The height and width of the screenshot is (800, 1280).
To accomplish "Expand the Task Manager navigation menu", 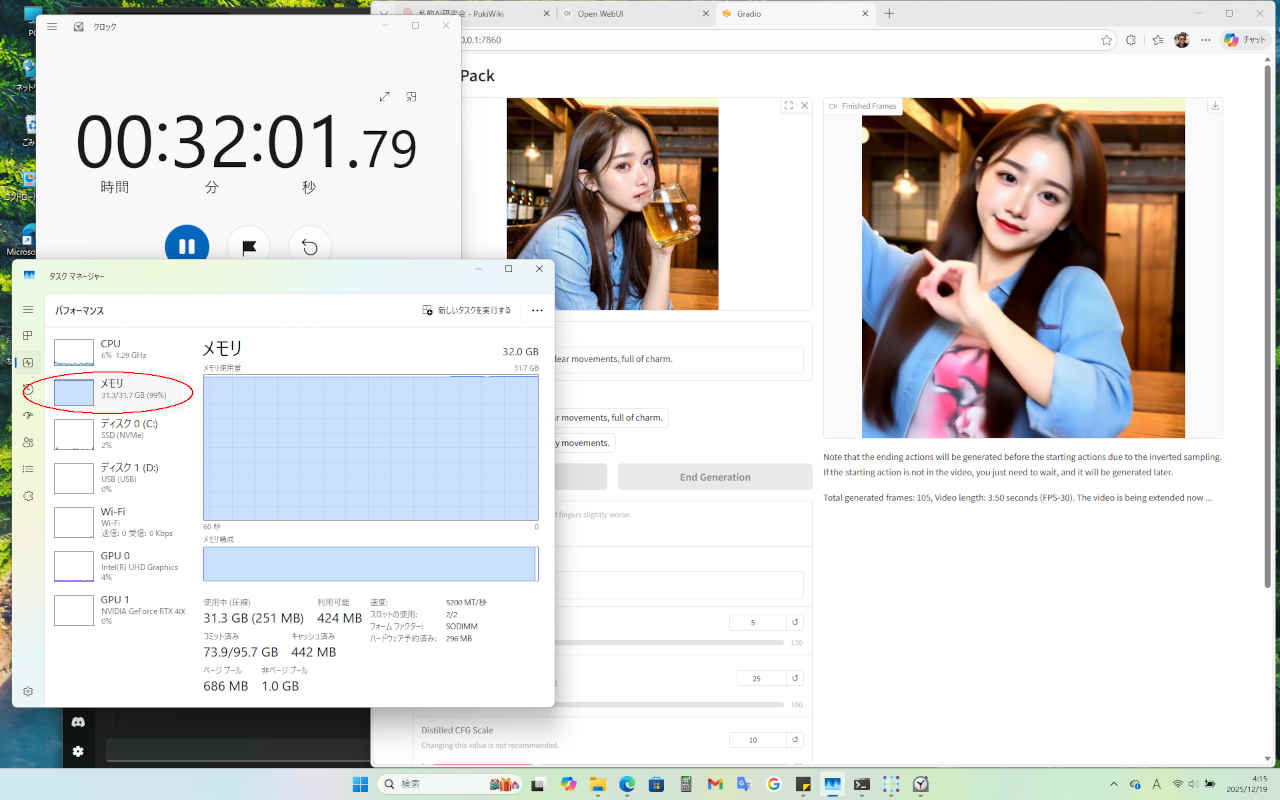I will coord(28,310).
